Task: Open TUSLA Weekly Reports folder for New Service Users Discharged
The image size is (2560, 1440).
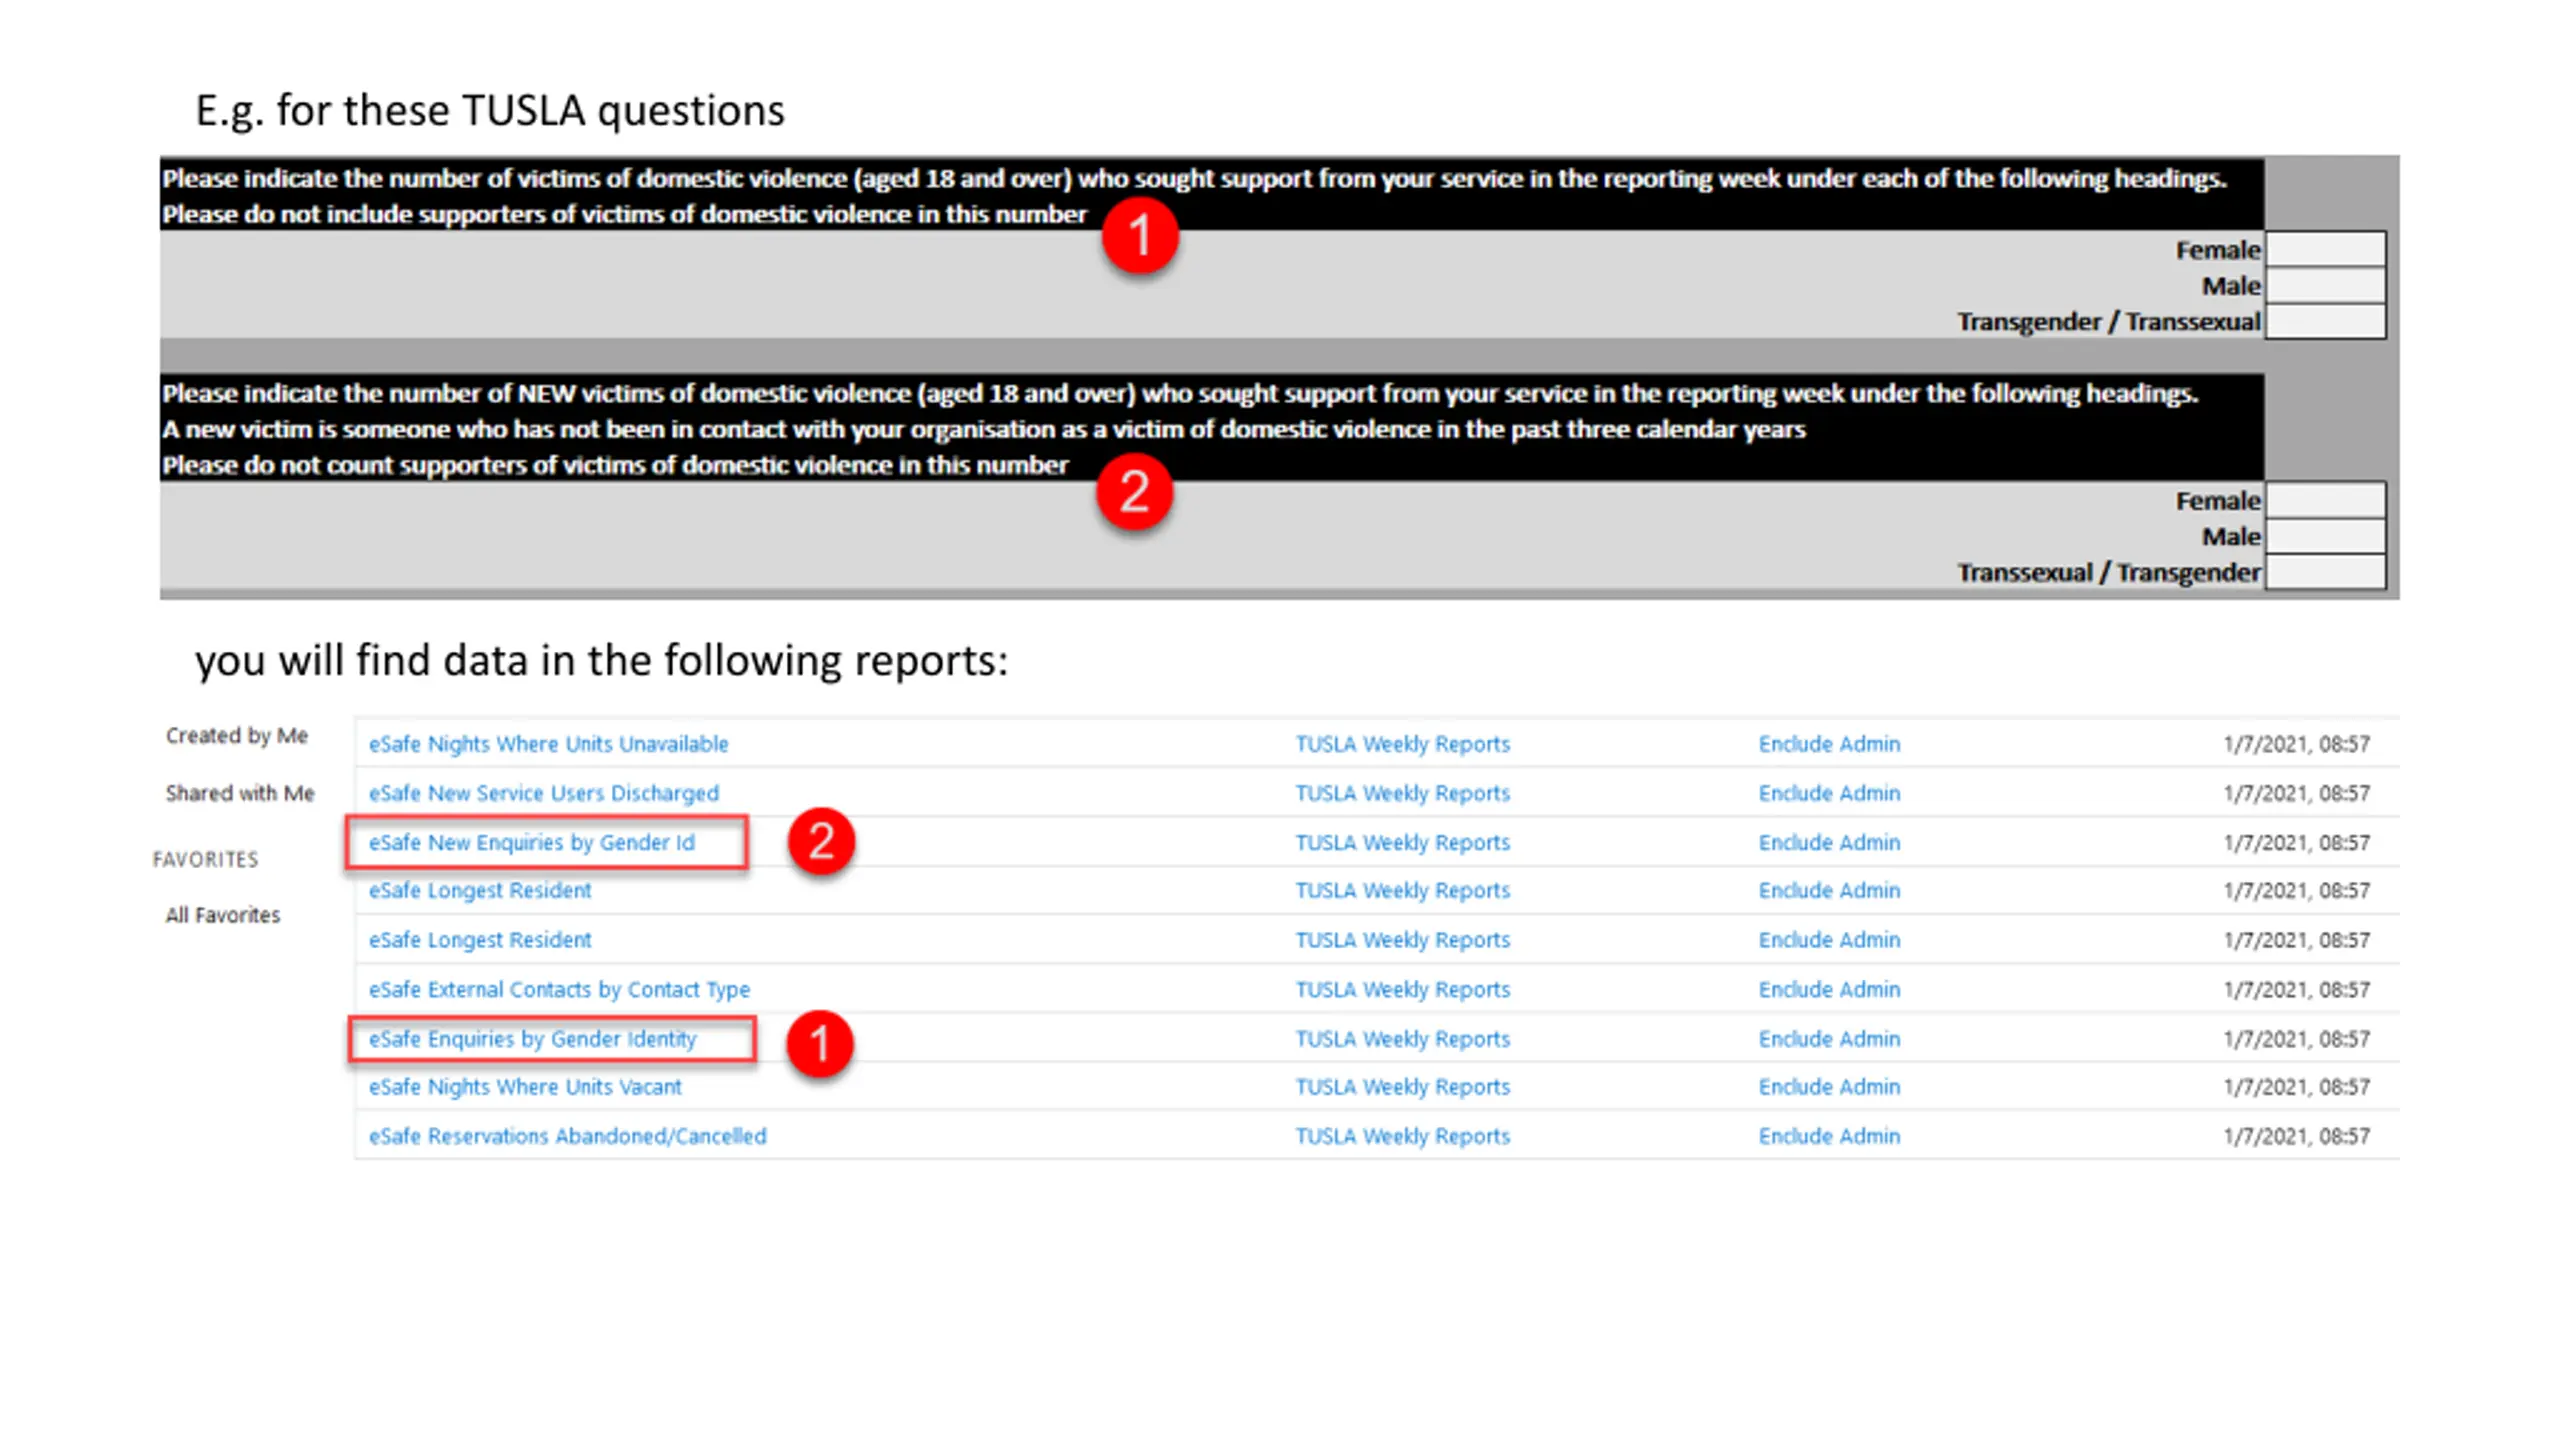Action: pos(1402,793)
